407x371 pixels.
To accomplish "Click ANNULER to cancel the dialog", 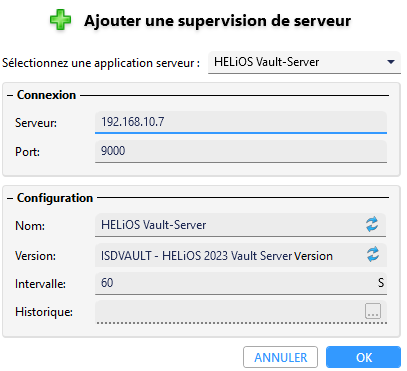I will (280, 357).
